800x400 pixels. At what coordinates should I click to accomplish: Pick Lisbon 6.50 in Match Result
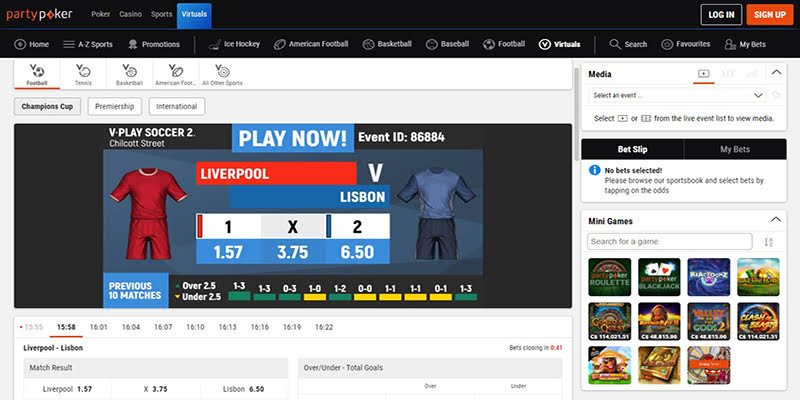click(244, 389)
